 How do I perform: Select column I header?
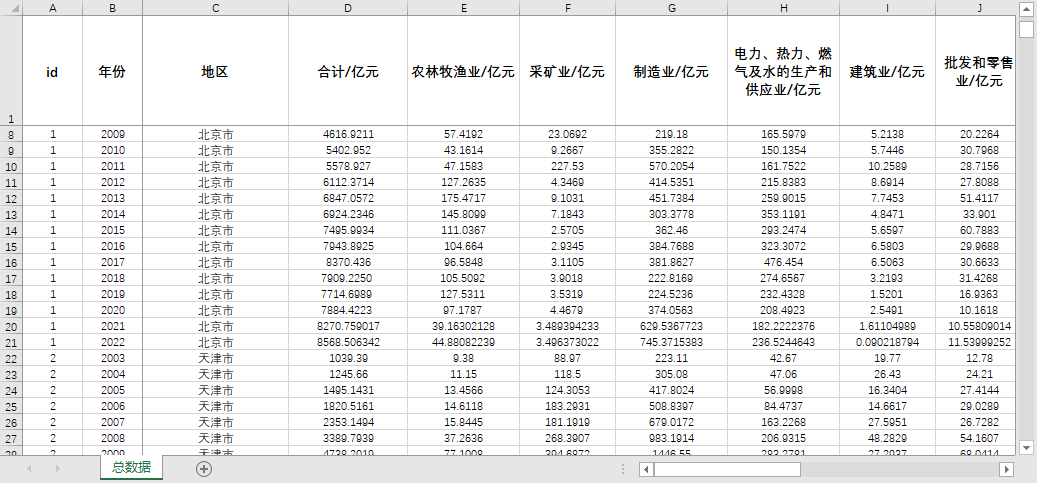[888, 7]
